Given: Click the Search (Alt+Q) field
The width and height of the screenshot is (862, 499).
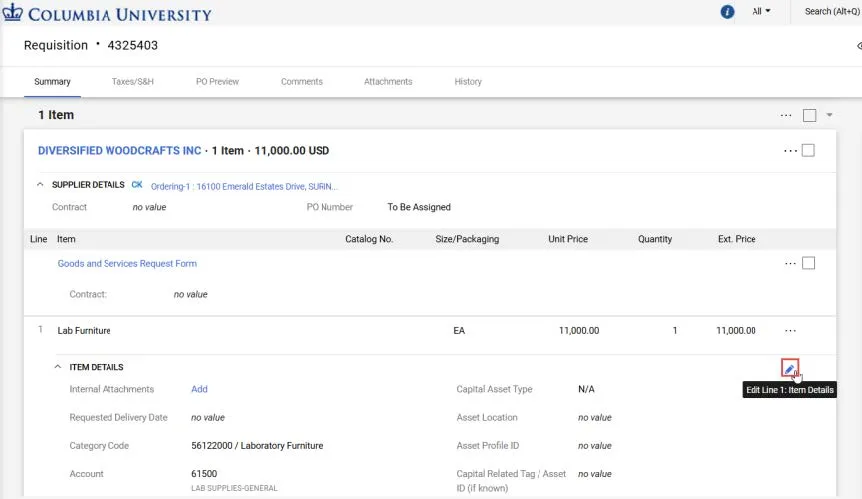Looking at the screenshot, I should click(x=832, y=11).
